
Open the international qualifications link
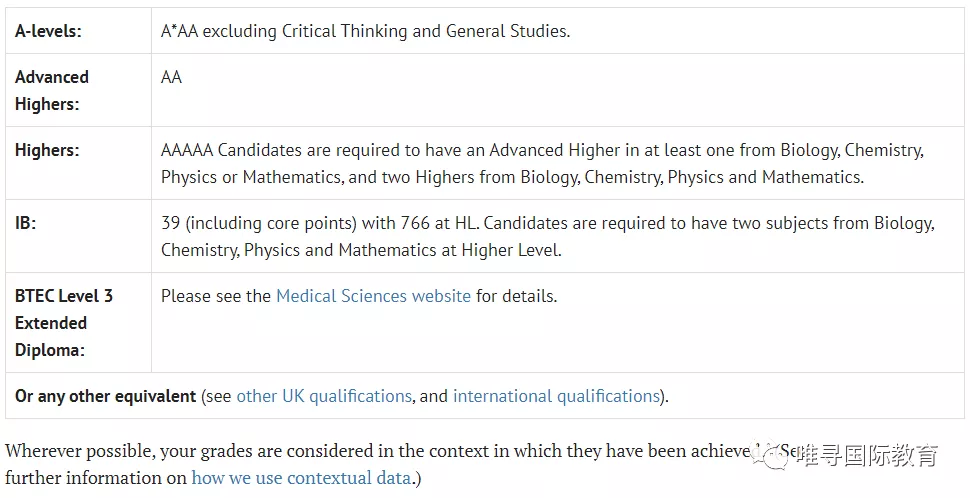click(x=556, y=396)
